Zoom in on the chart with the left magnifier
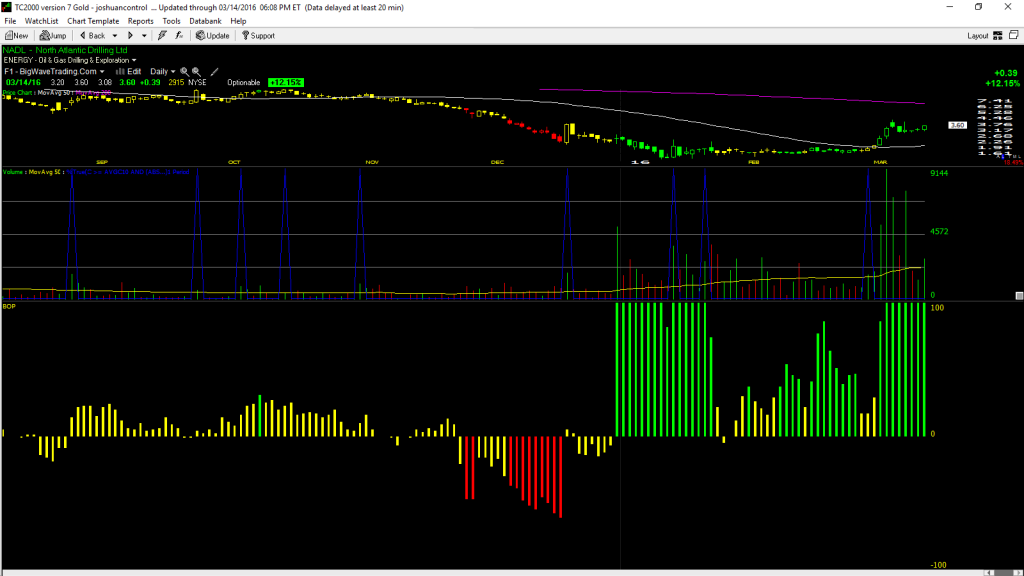 tap(184, 72)
